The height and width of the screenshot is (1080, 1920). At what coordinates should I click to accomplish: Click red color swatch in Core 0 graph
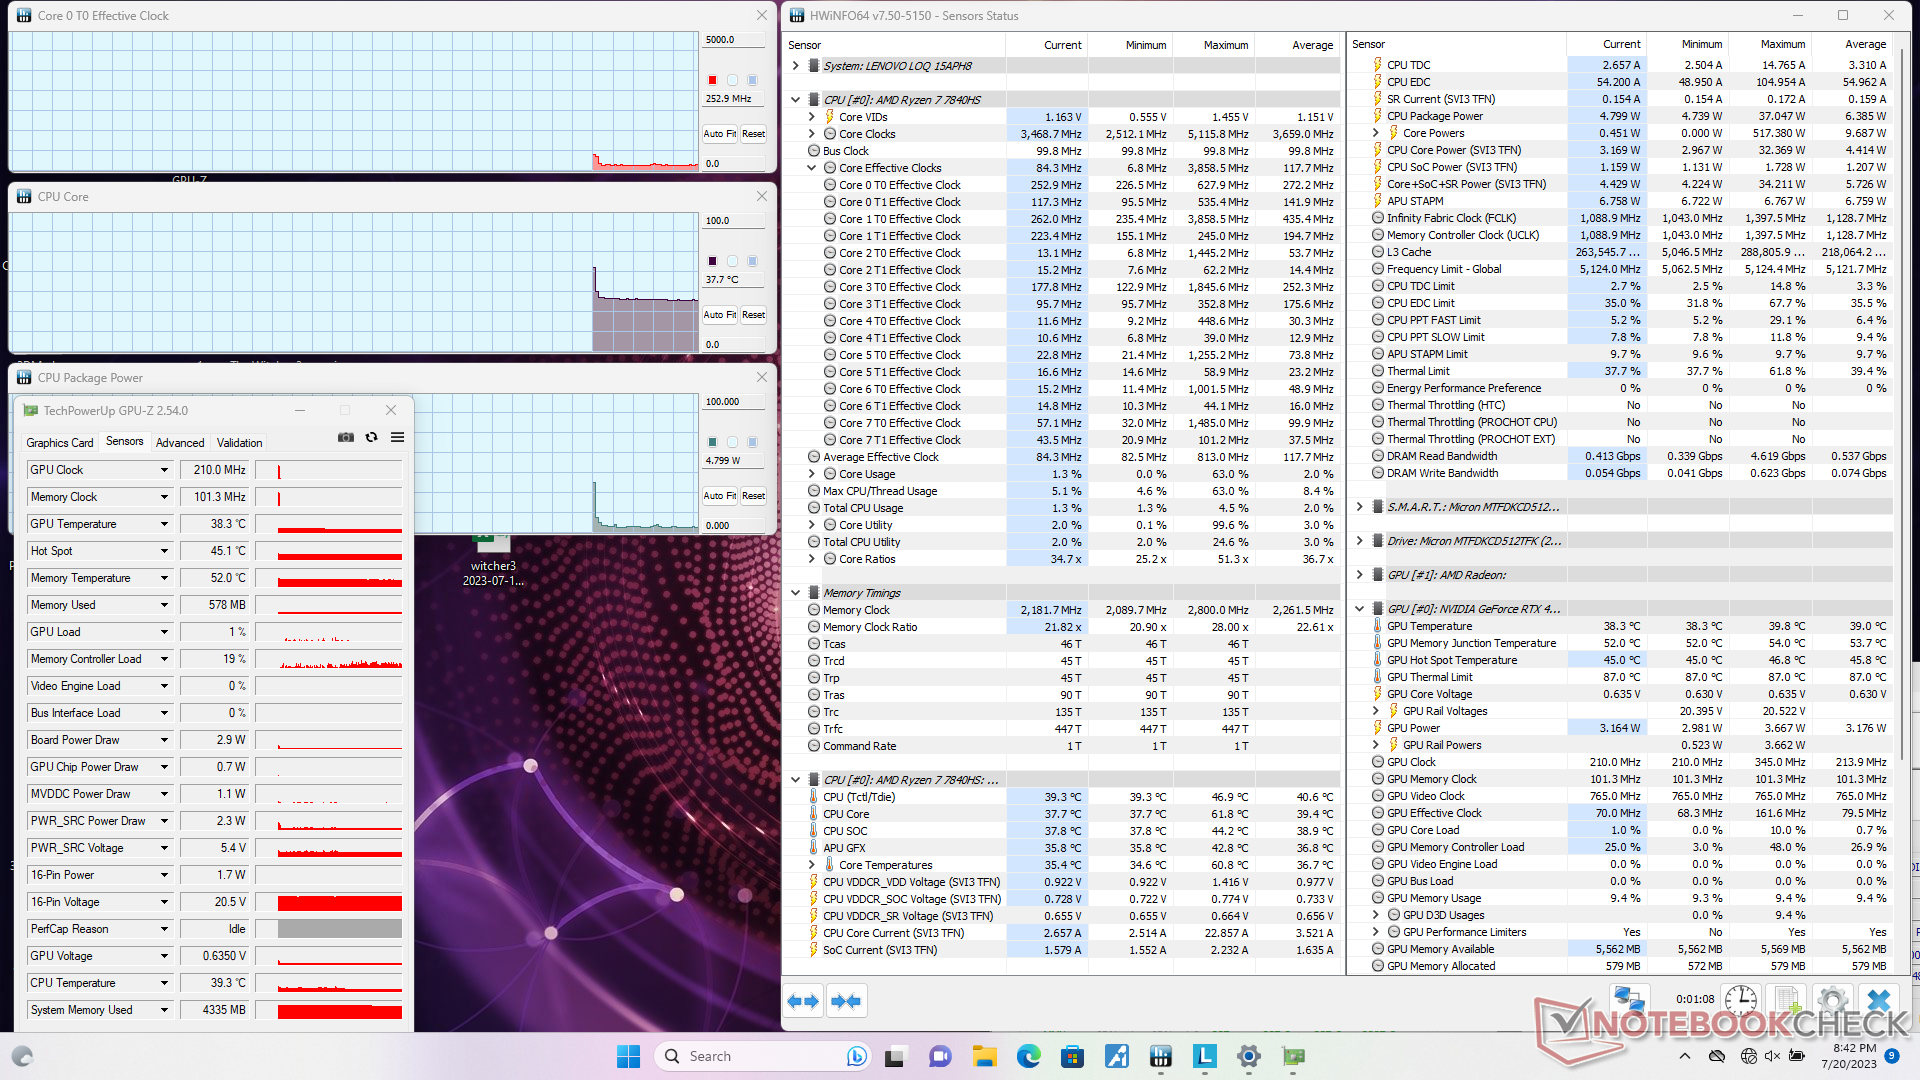pyautogui.click(x=712, y=80)
